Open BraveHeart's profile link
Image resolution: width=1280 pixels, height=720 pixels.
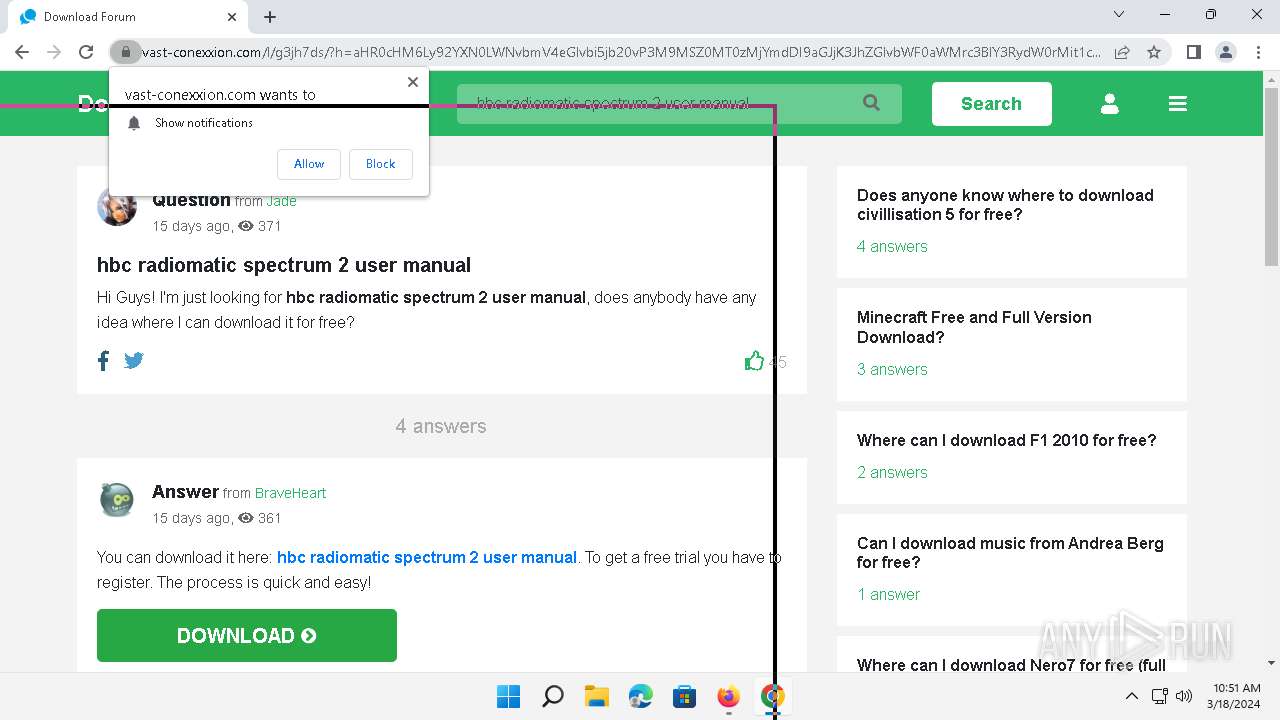[290, 493]
